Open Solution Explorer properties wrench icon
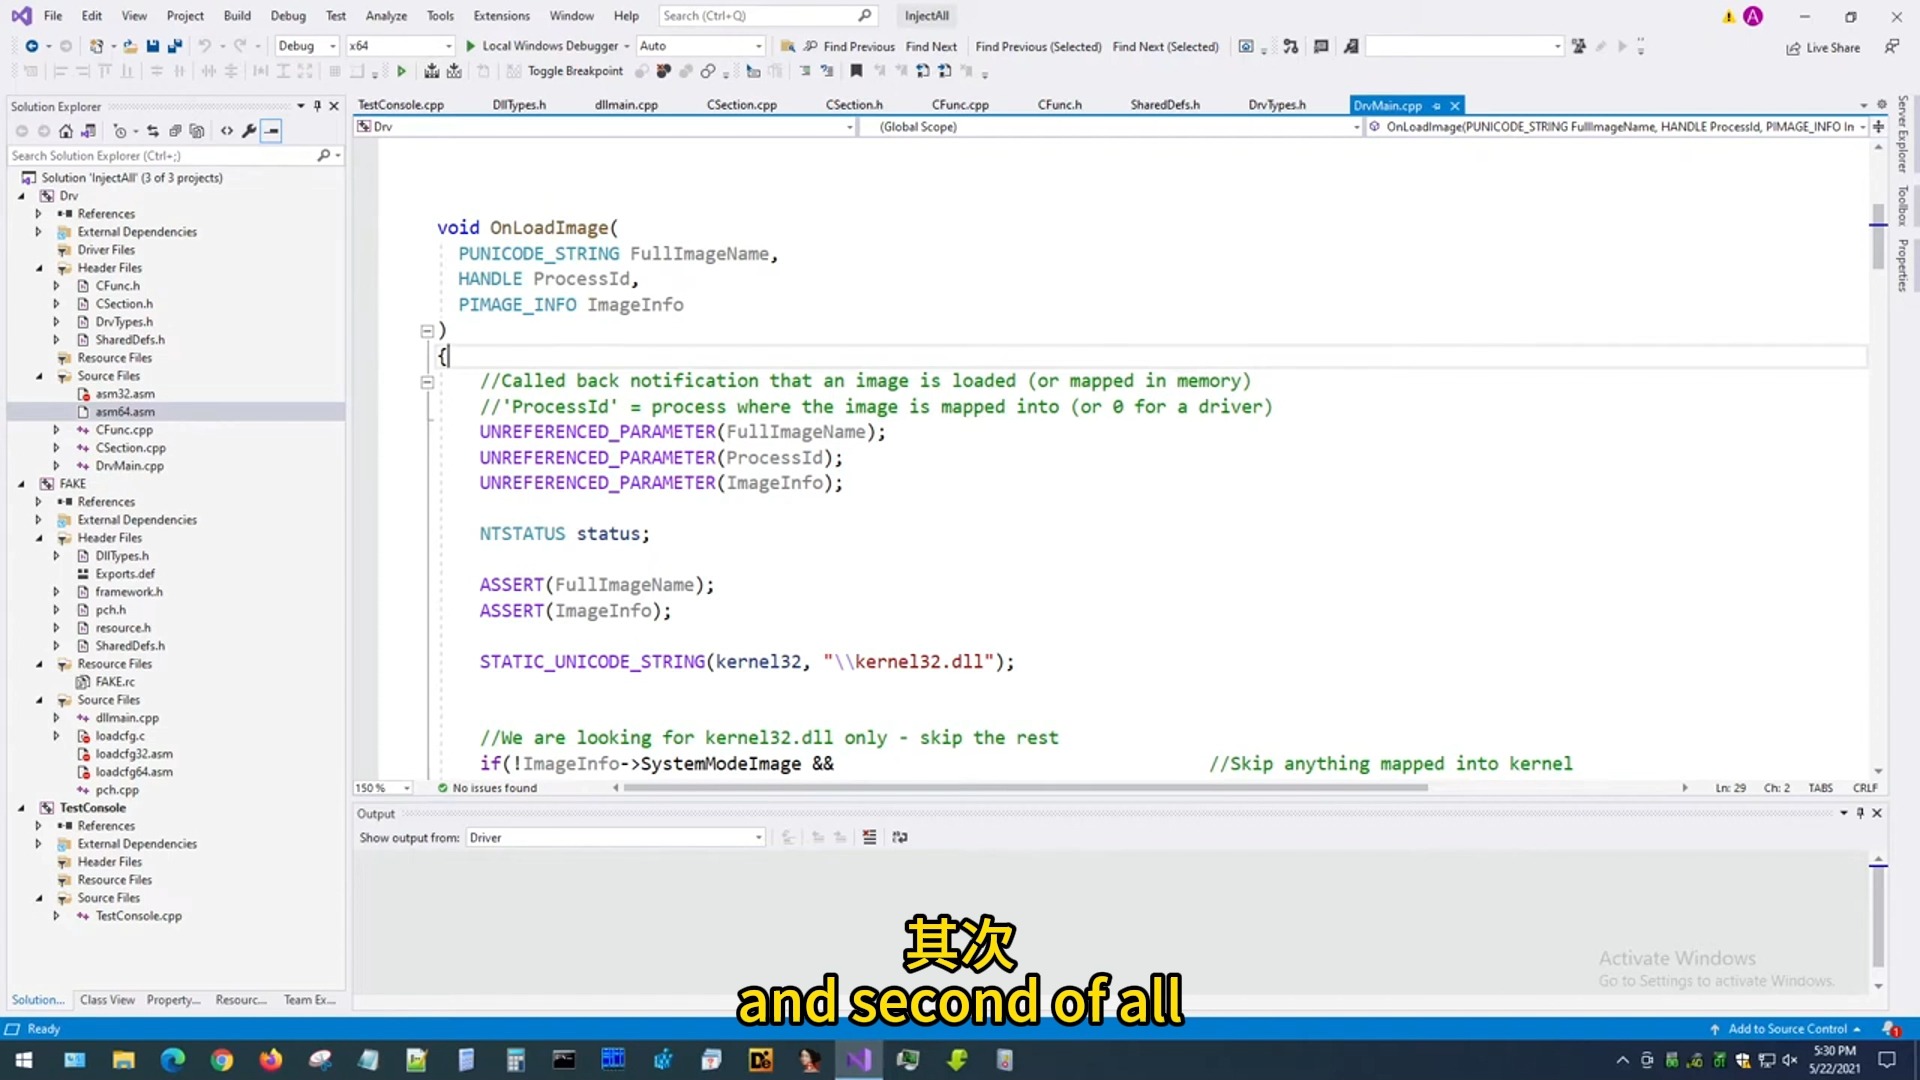1920x1080 pixels. [x=249, y=131]
